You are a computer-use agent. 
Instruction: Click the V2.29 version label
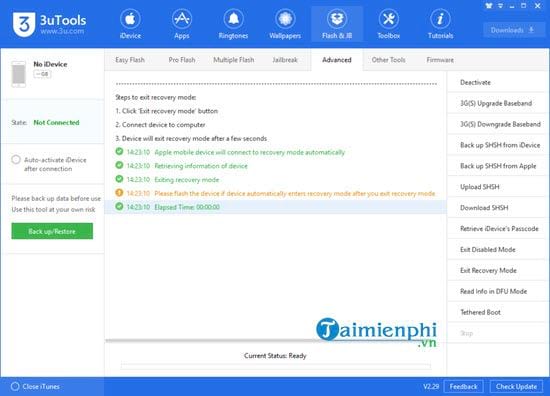pos(431,387)
